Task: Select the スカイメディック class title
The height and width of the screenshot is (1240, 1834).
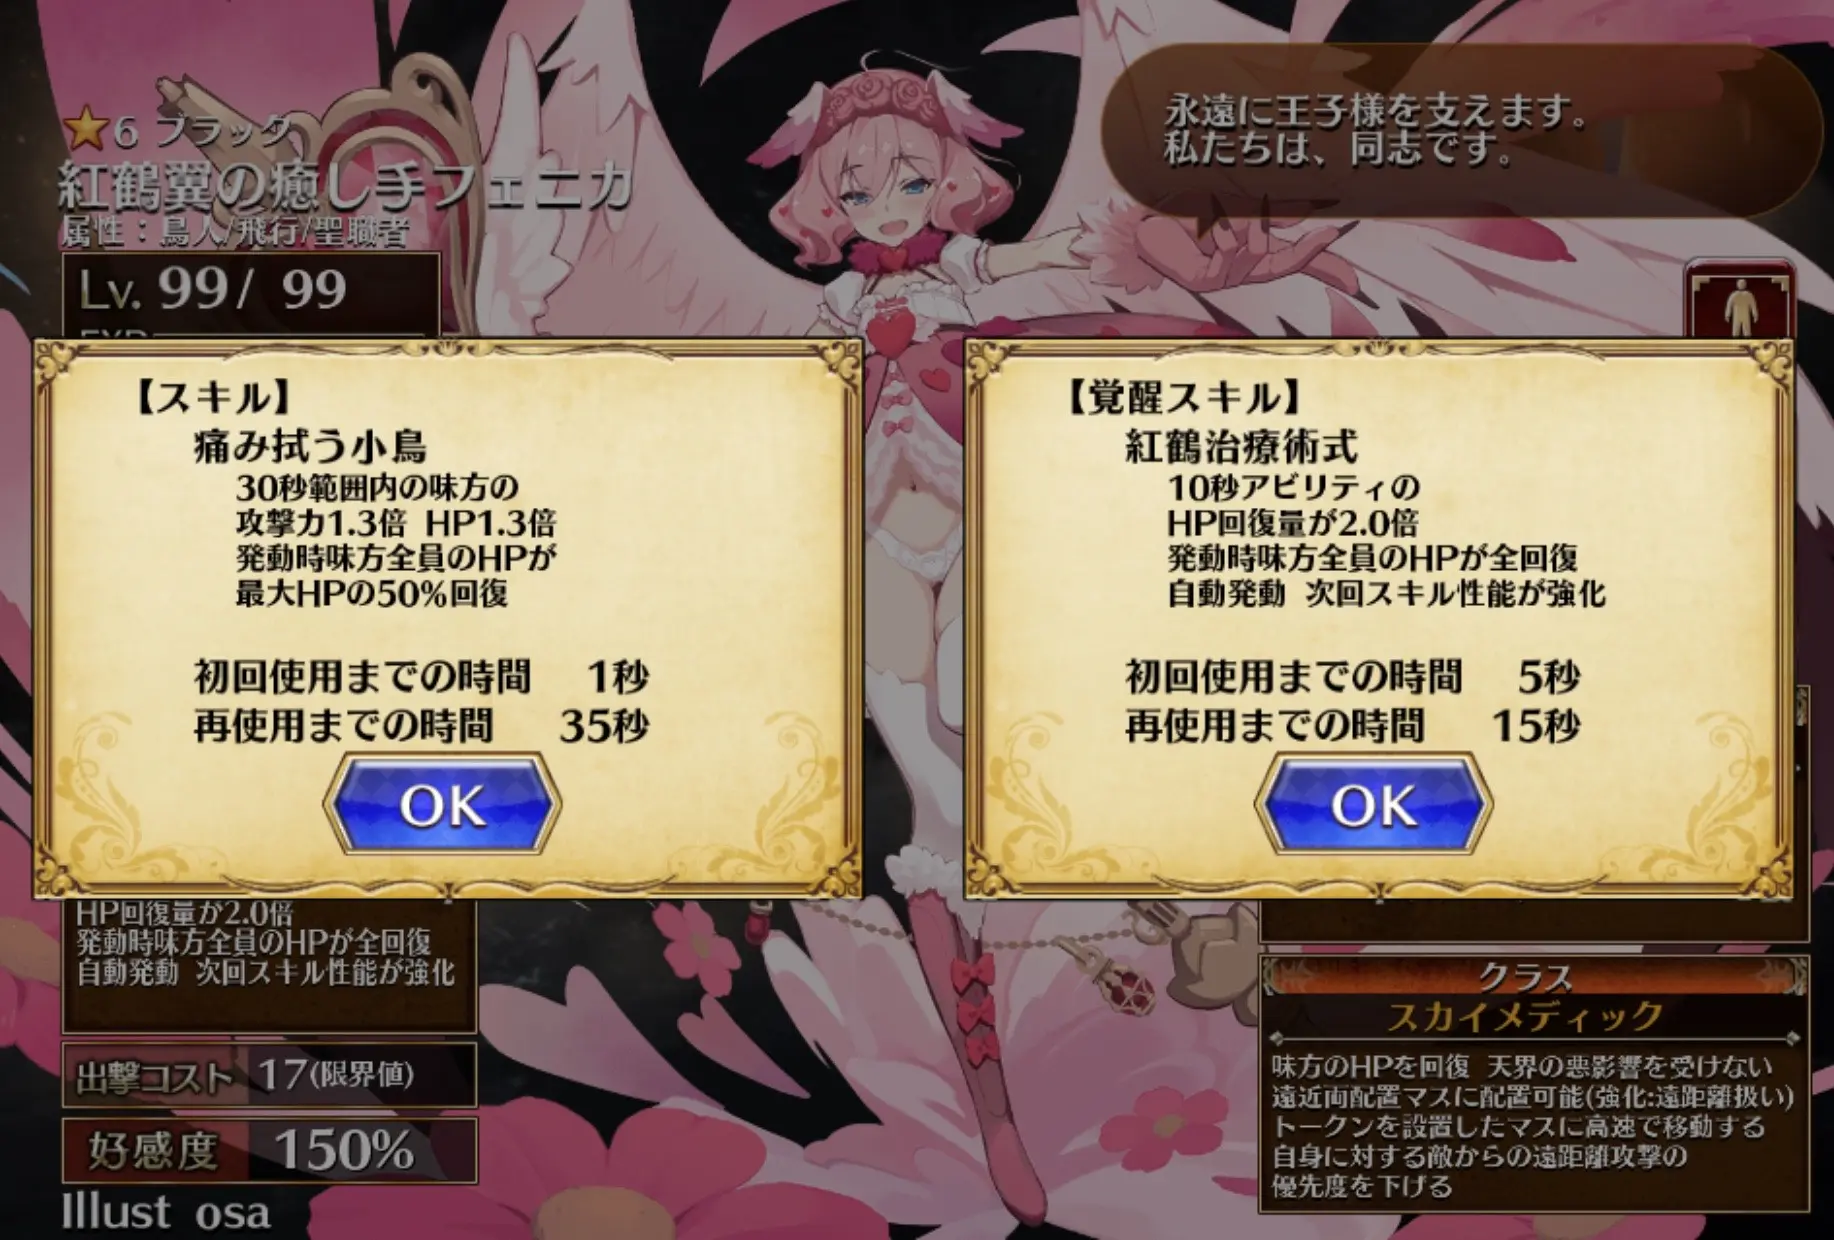Action: [x=1525, y=1017]
